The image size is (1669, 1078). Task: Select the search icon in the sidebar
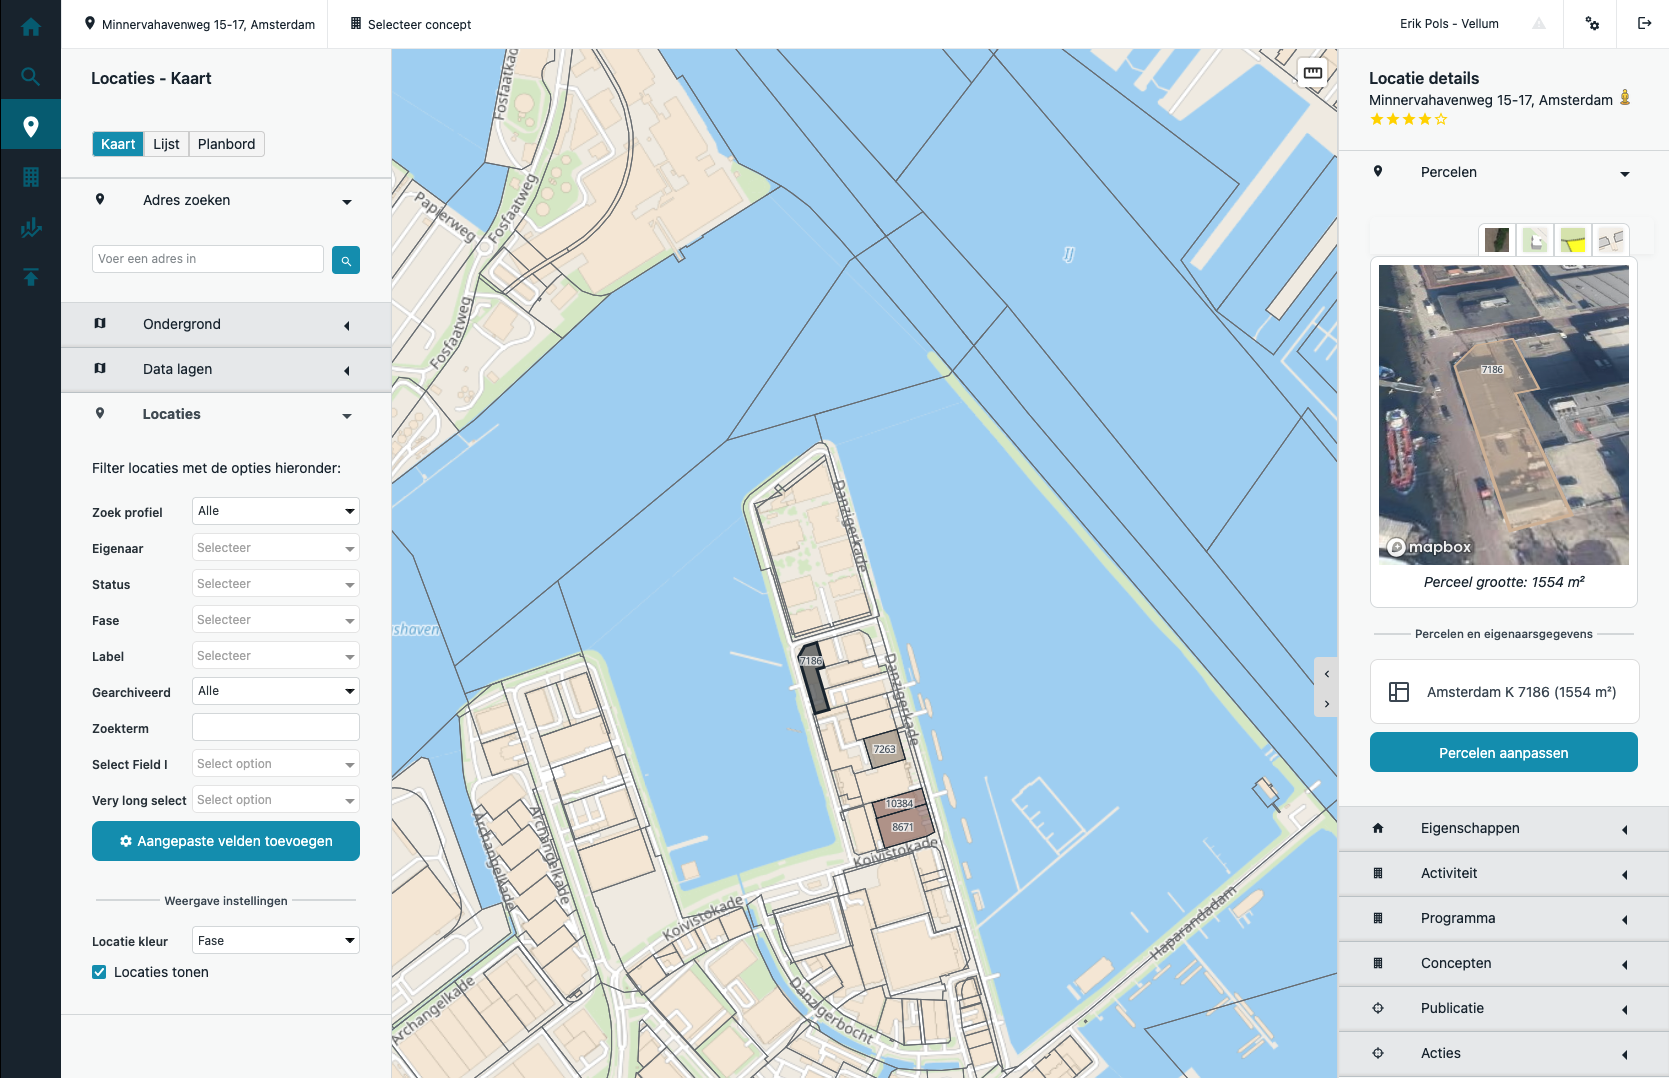point(30,76)
